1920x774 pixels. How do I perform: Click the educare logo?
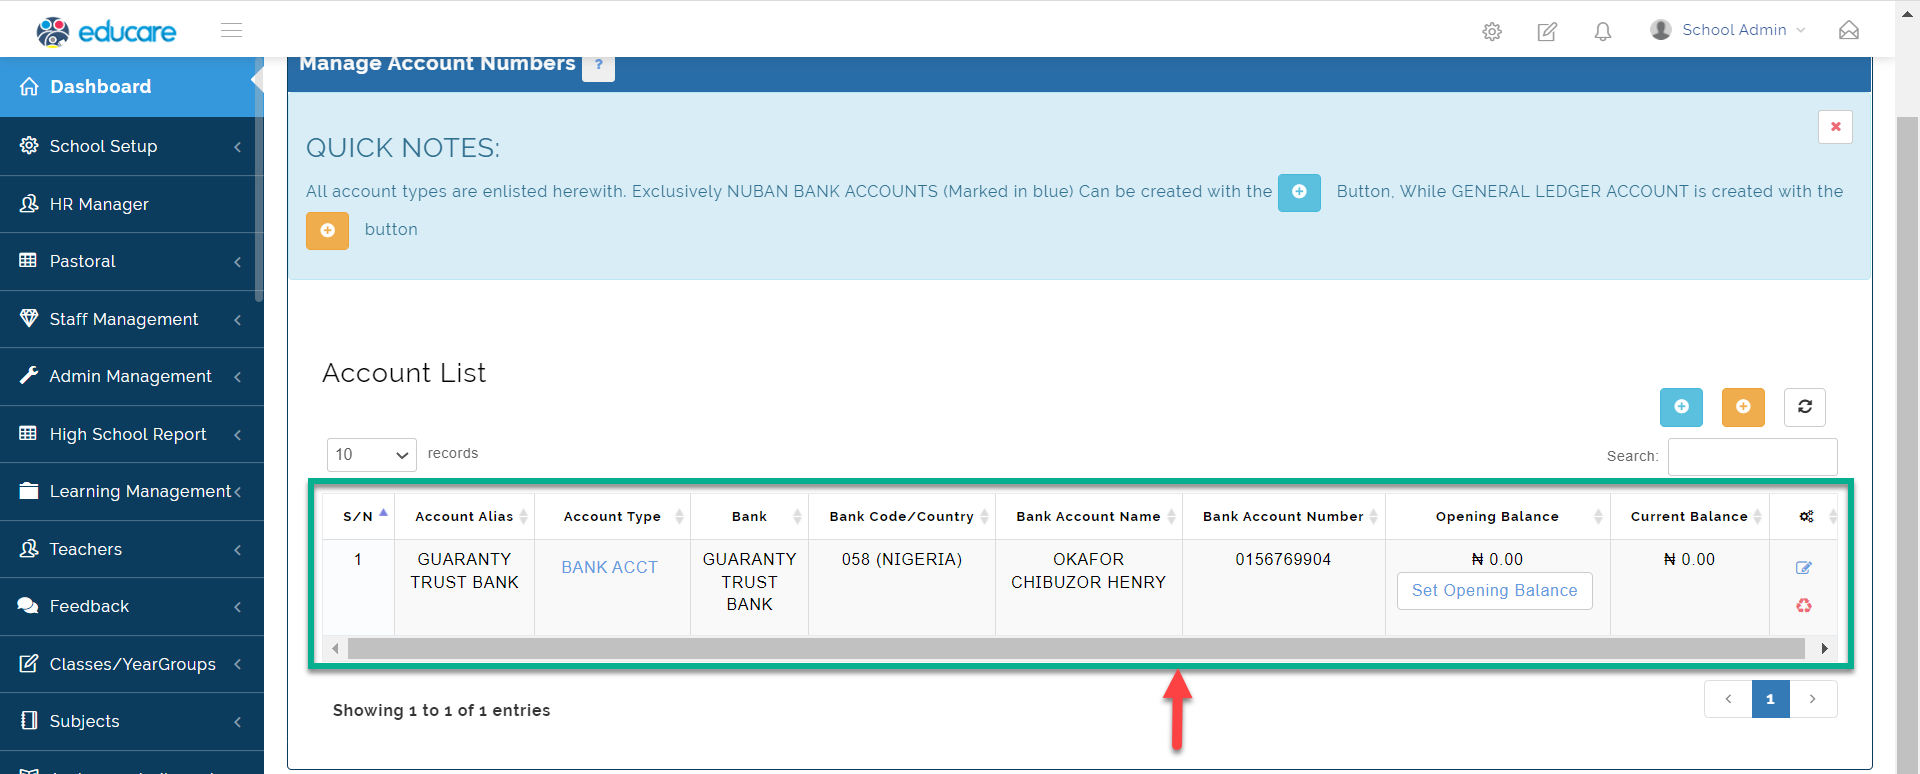[x=106, y=31]
